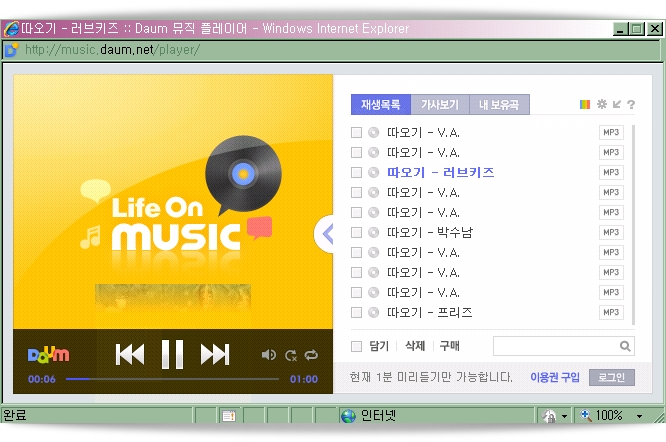Skip to the next track

(x=215, y=355)
